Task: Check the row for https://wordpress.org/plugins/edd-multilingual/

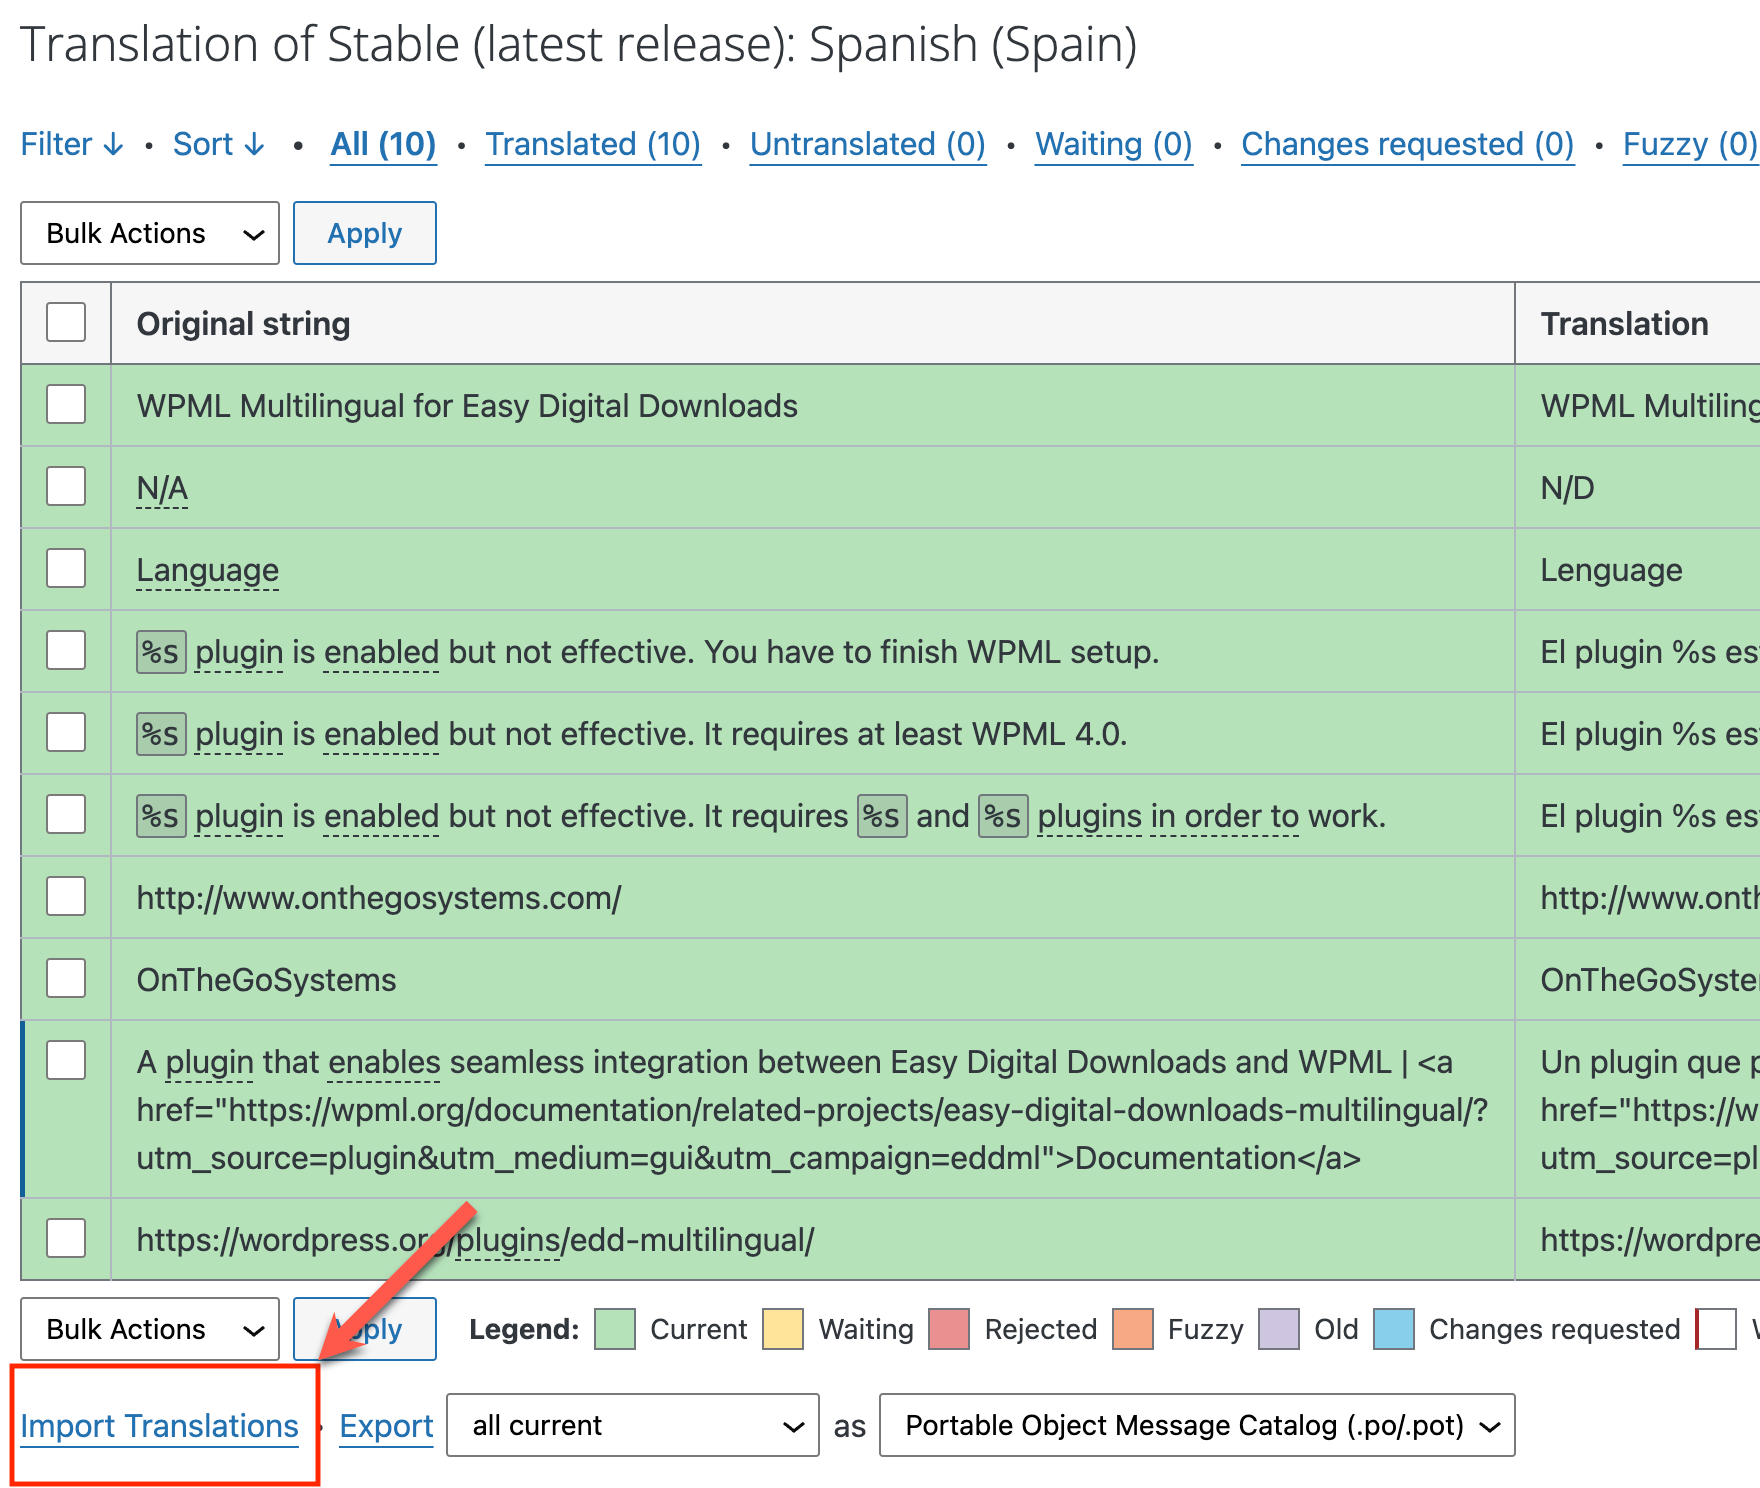Action: (65, 1239)
